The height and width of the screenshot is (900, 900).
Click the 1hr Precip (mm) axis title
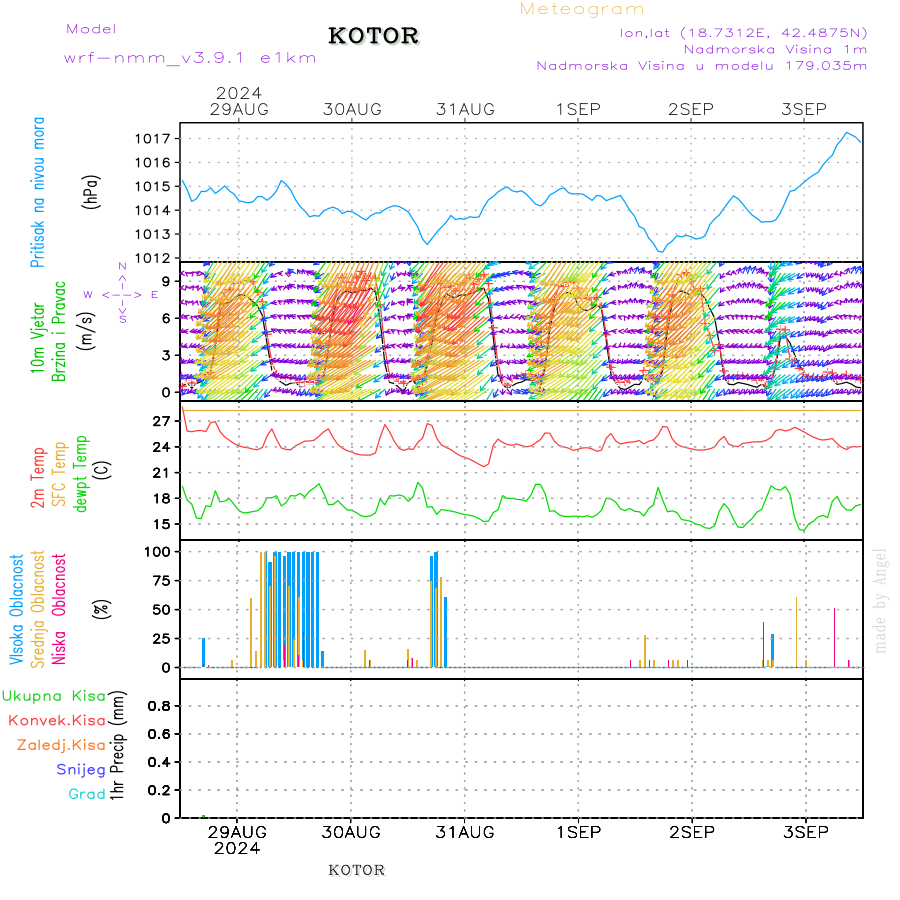[x=117, y=746]
